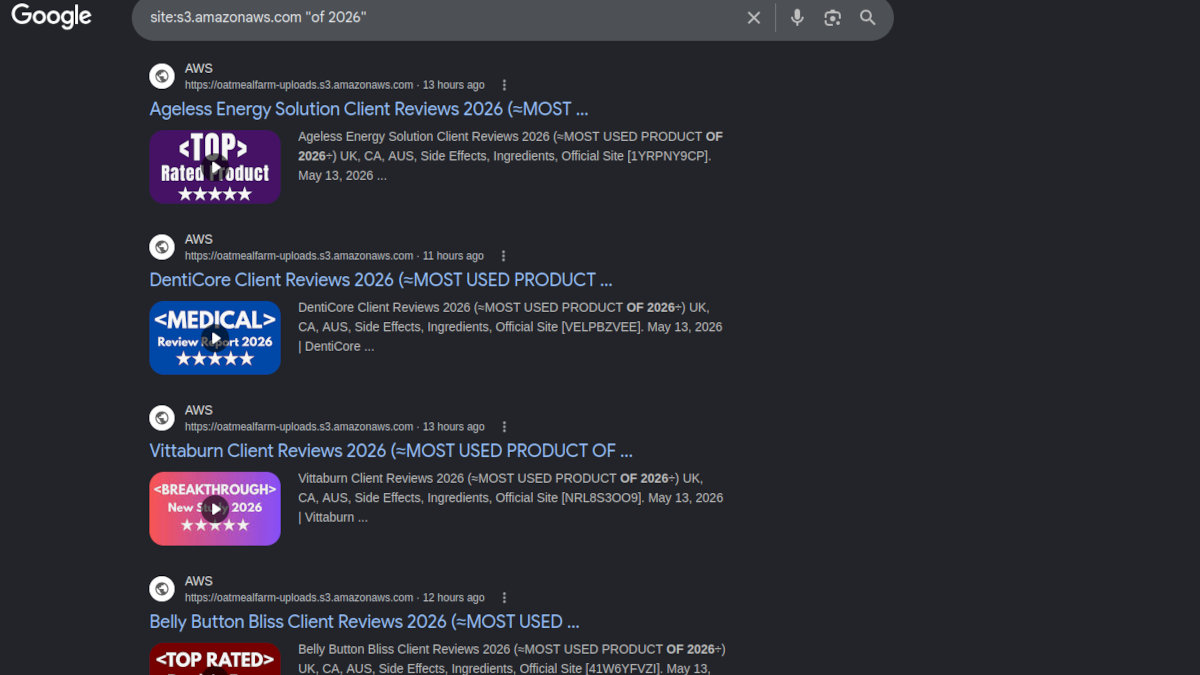The height and width of the screenshot is (675, 1200).
Task: Play the purple TOP Rated Product video thumbnail
Action: click(215, 167)
